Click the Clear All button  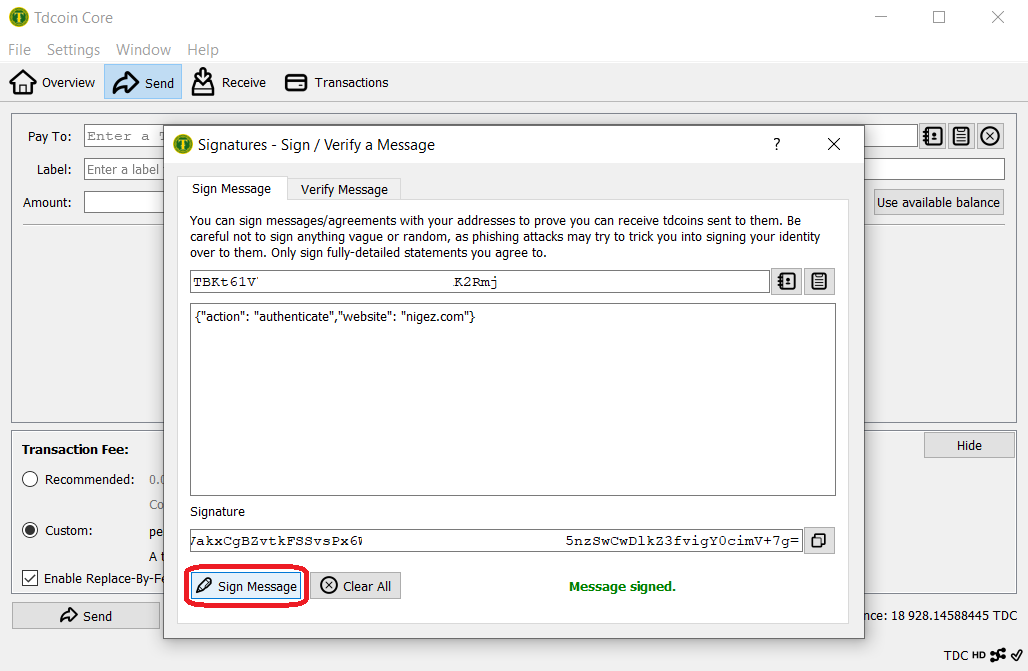tap(356, 586)
